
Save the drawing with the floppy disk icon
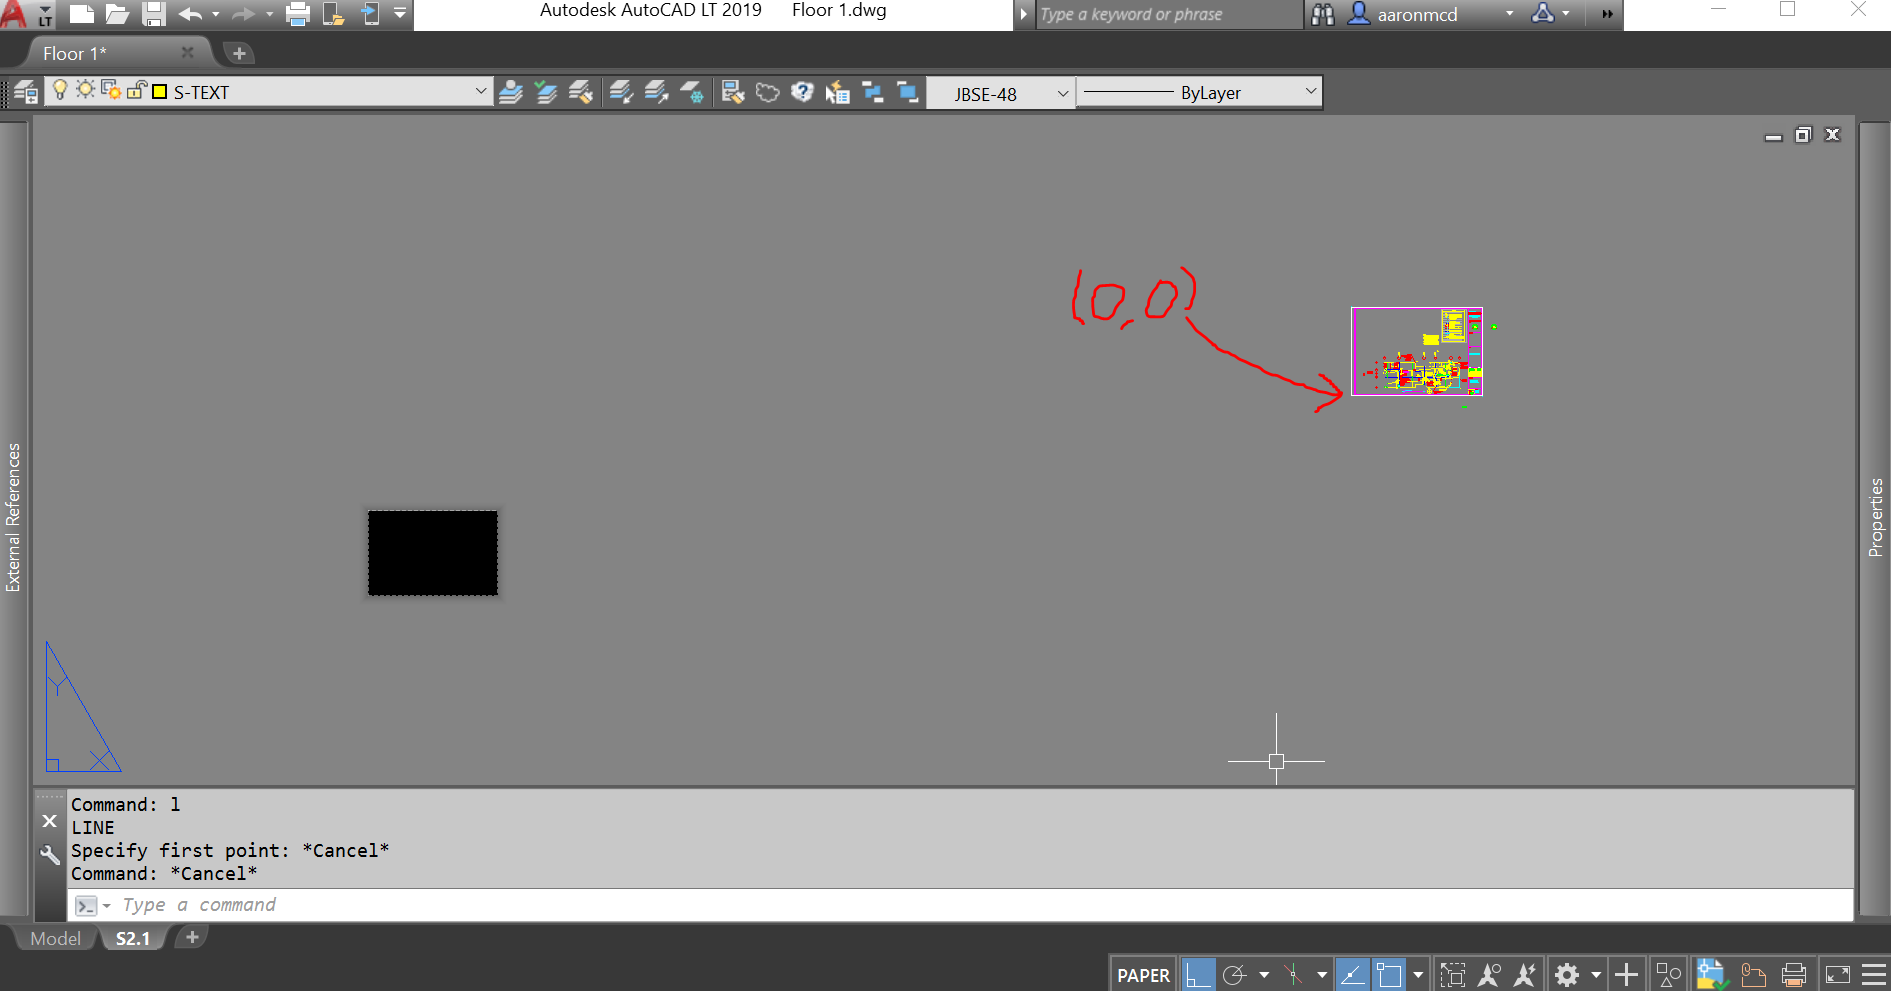(153, 14)
